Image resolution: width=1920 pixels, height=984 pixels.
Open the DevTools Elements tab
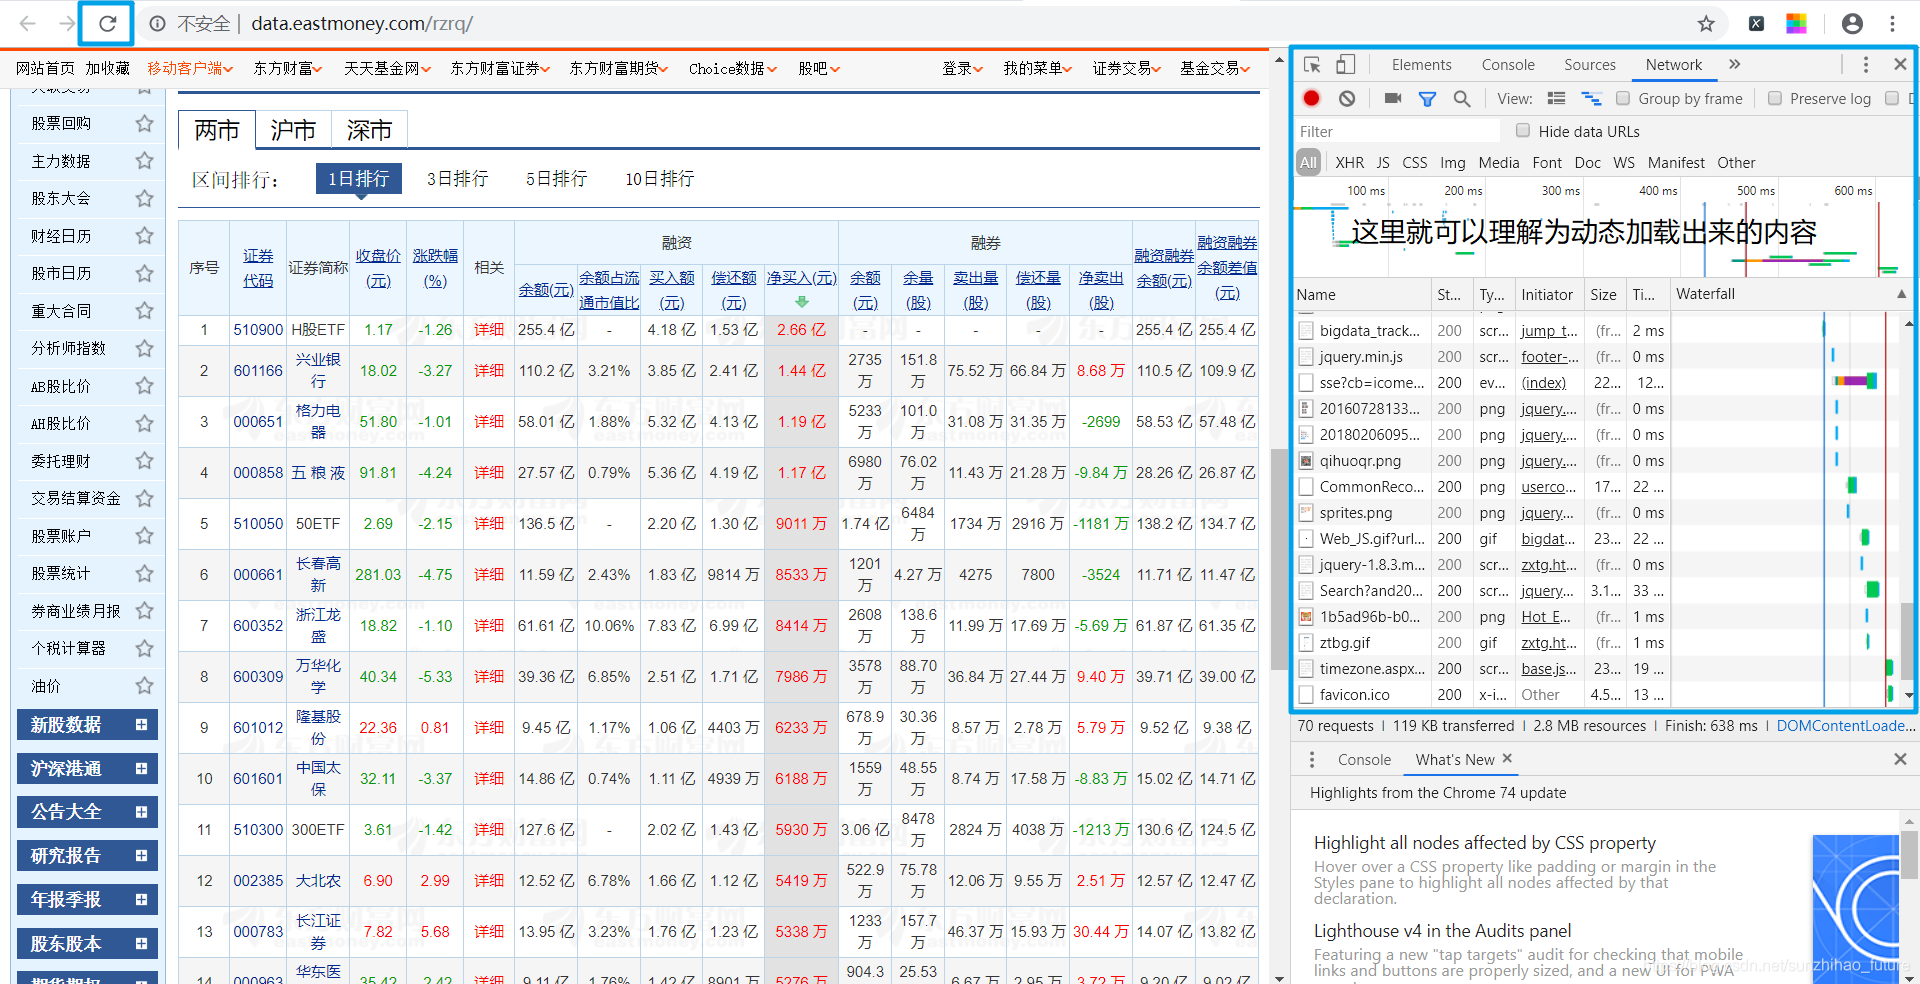1421,65
